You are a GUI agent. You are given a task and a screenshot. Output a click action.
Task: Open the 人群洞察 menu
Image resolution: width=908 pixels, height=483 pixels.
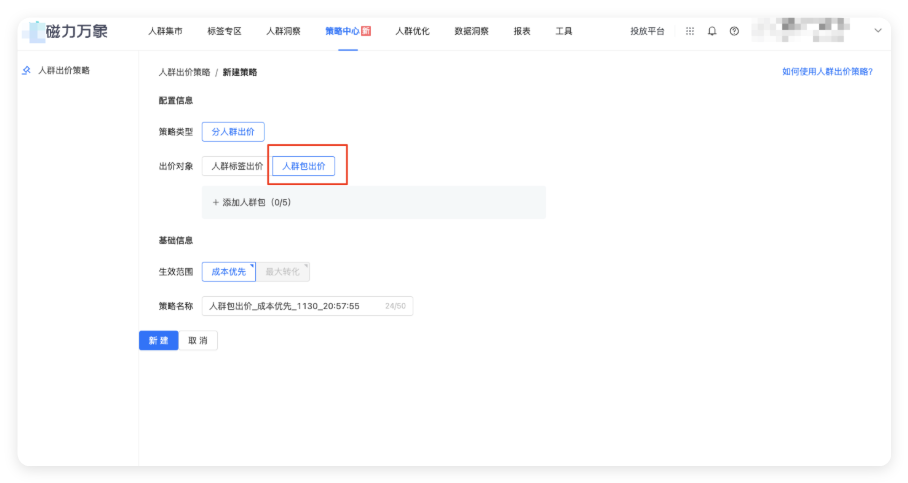pyautogui.click(x=283, y=31)
